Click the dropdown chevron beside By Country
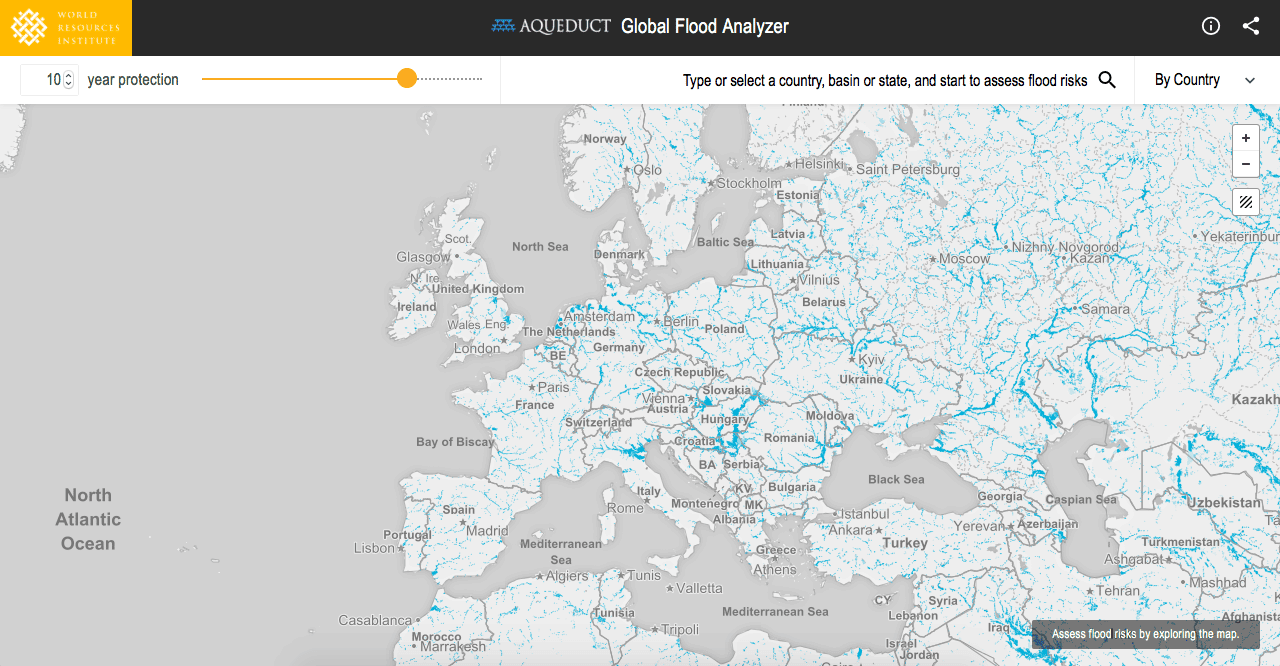The width and height of the screenshot is (1280, 666). pos(1250,81)
